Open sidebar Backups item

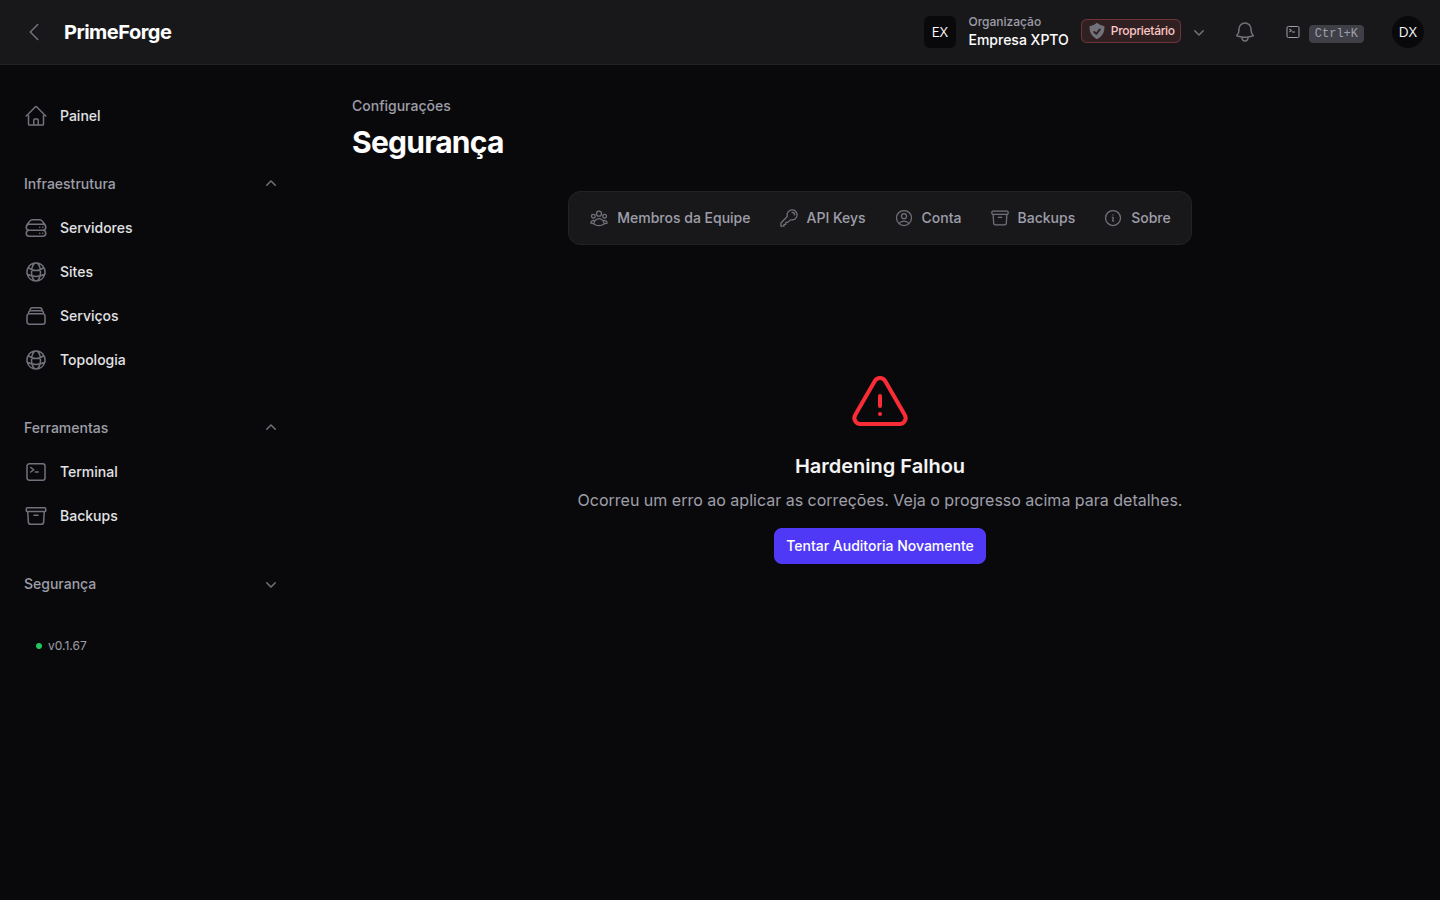click(150, 516)
